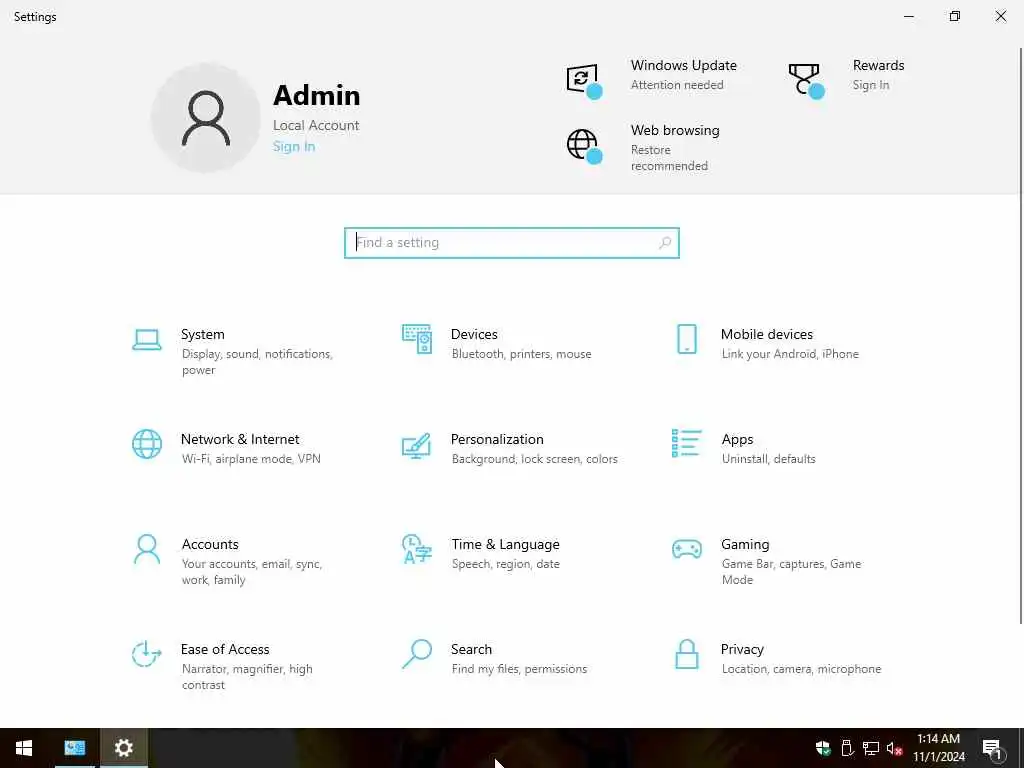Click the Sign in link under Local Account

coord(294,146)
